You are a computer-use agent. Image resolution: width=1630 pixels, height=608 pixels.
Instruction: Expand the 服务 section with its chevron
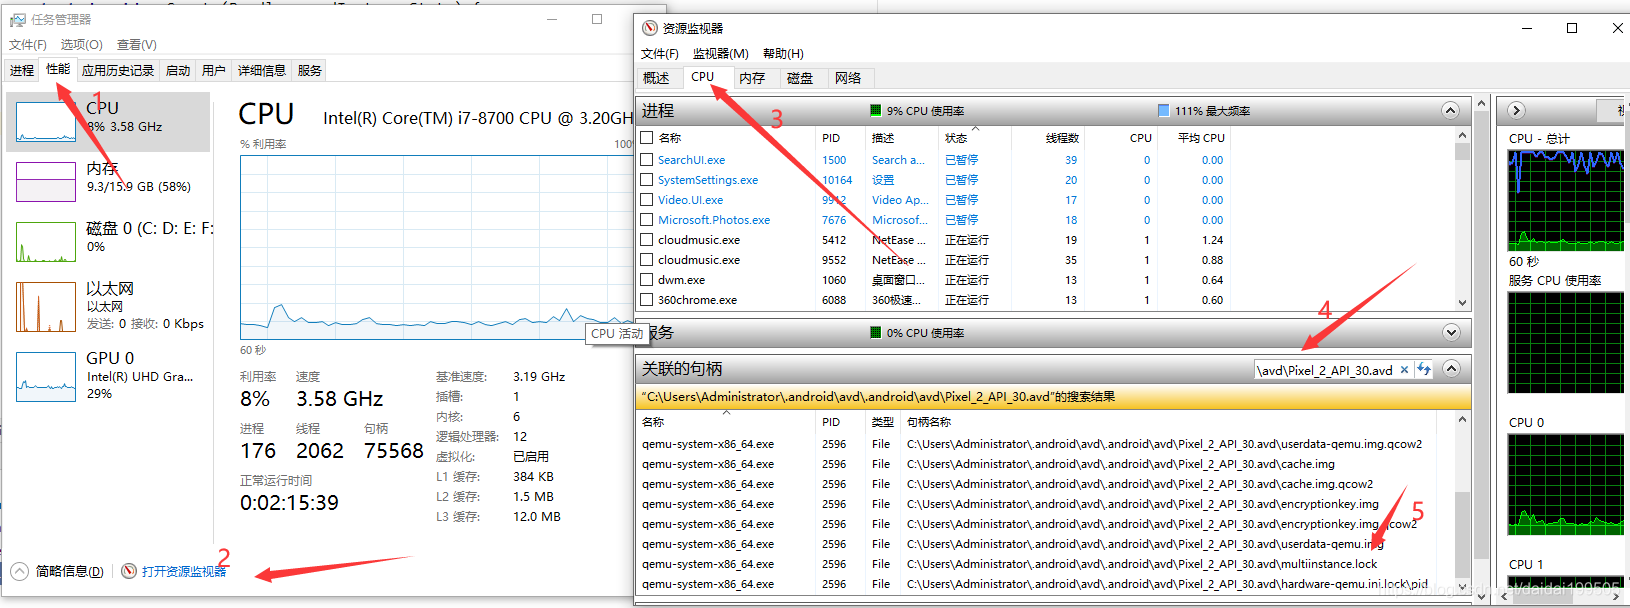(1451, 332)
